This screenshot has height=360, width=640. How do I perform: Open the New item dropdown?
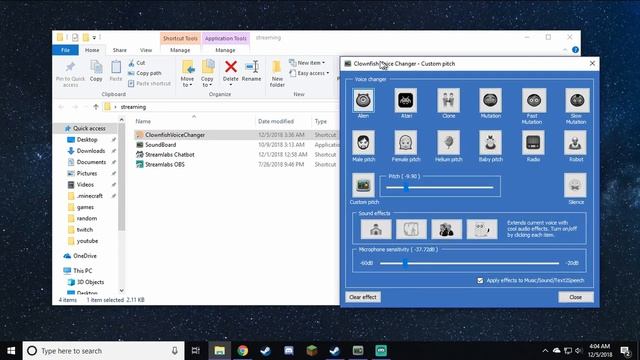pos(307,63)
